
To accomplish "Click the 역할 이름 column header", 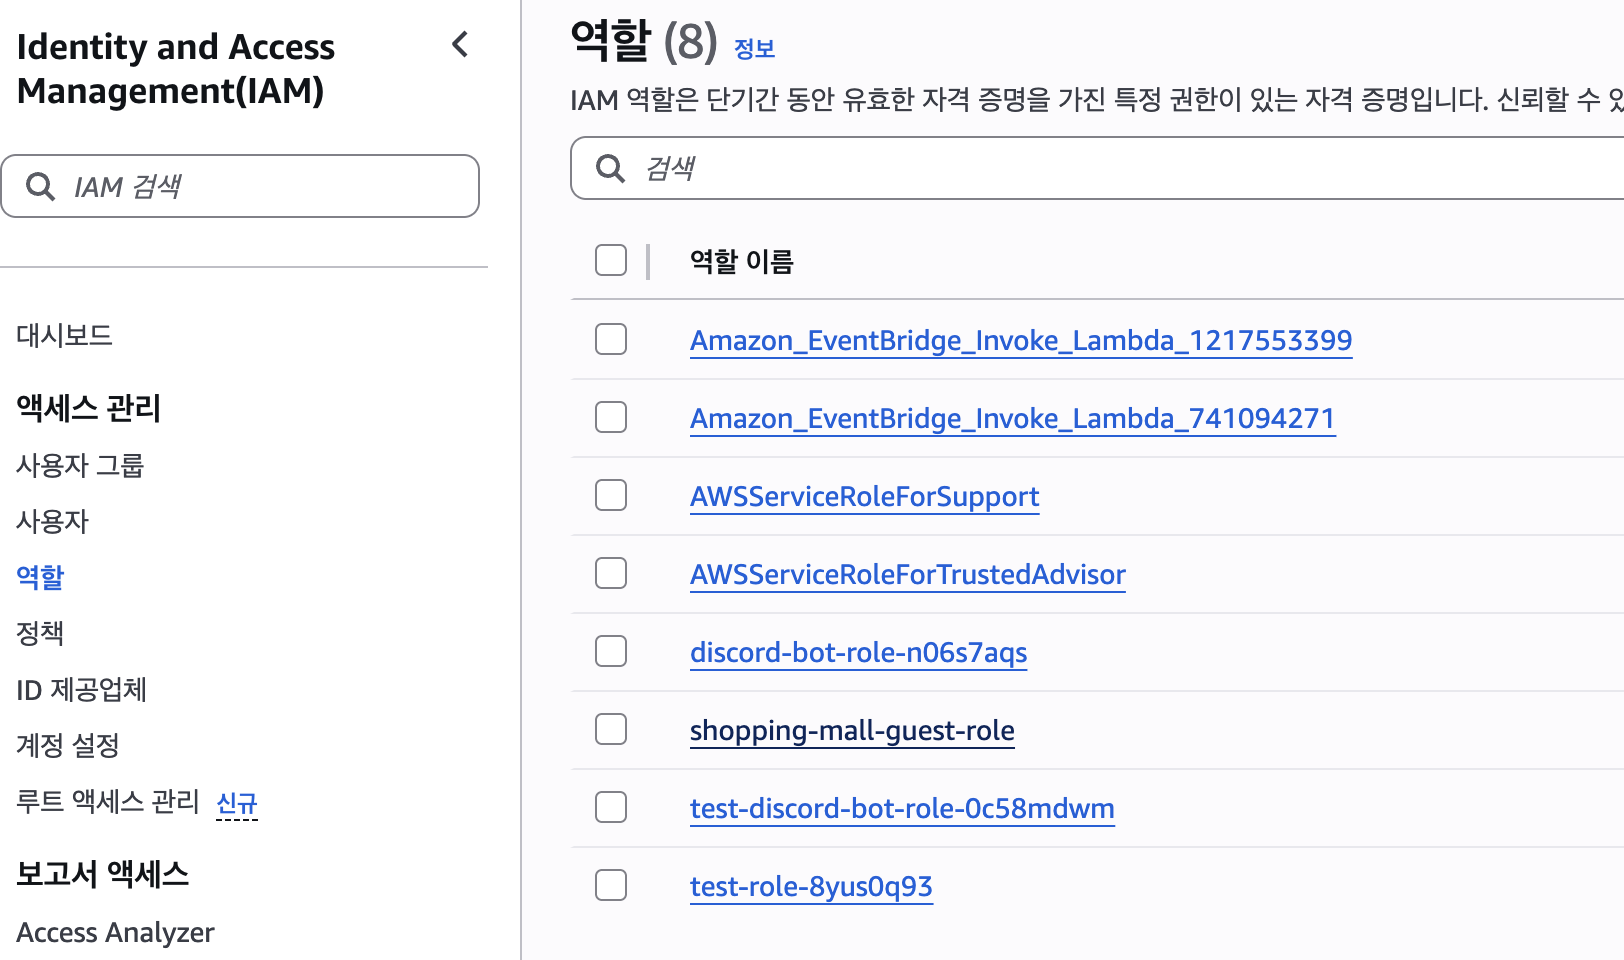I will pos(741,262).
